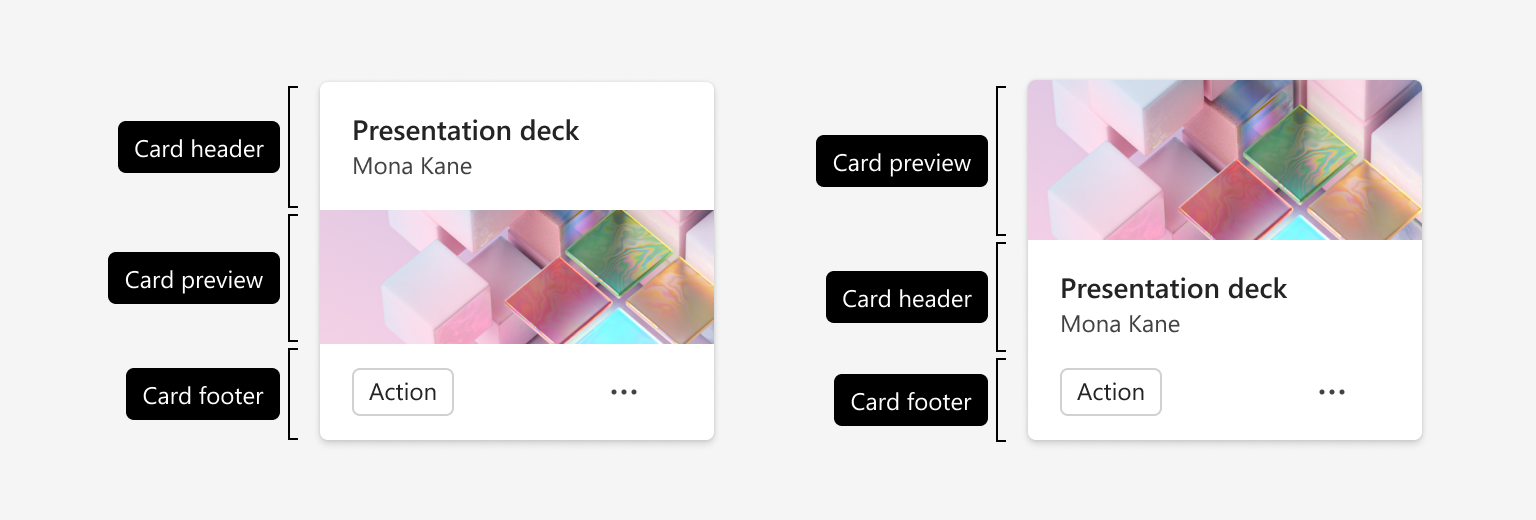Click the Presentation deck title on left card
The image size is (1536, 520).
click(x=466, y=131)
